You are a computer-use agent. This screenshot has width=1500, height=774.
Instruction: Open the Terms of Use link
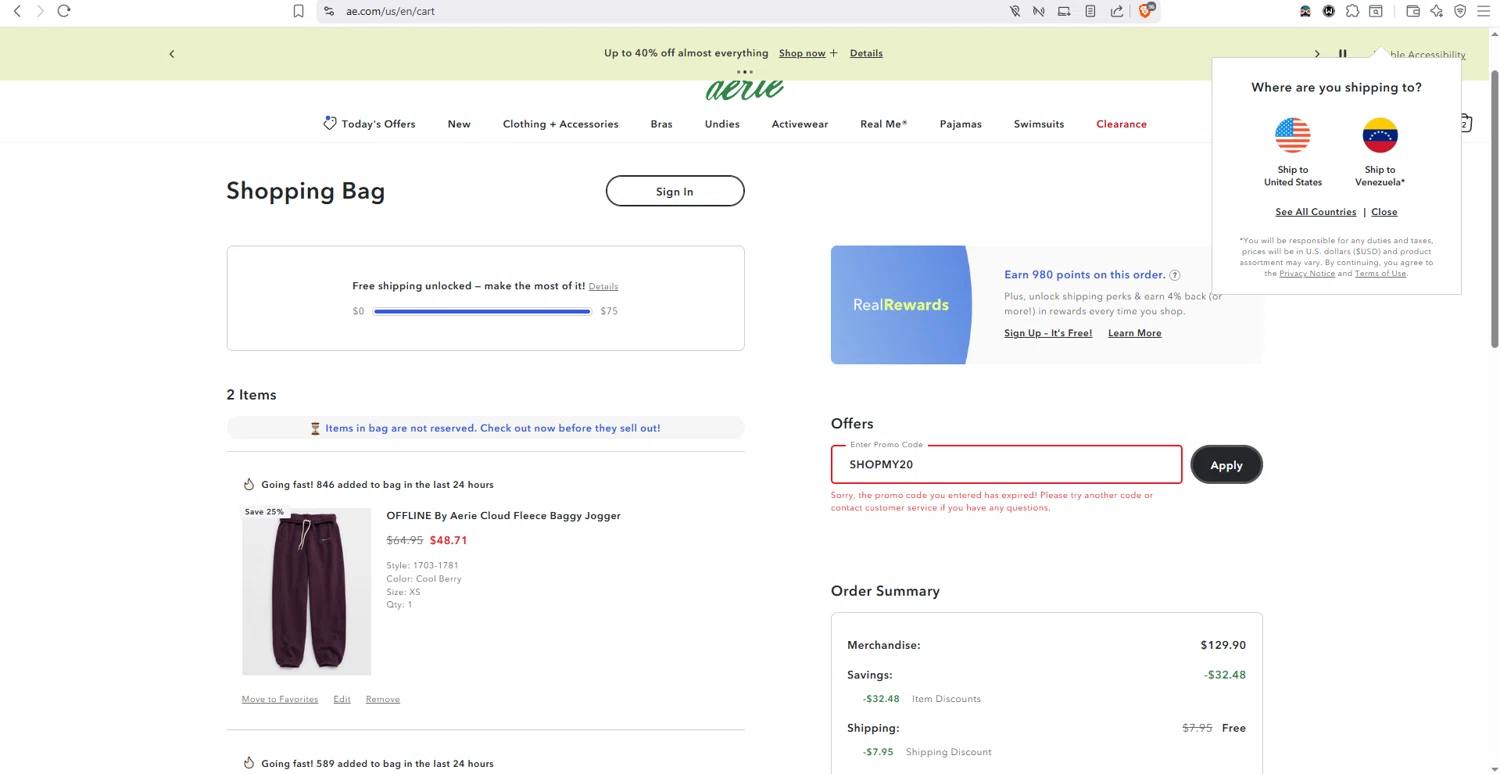click(x=1380, y=273)
